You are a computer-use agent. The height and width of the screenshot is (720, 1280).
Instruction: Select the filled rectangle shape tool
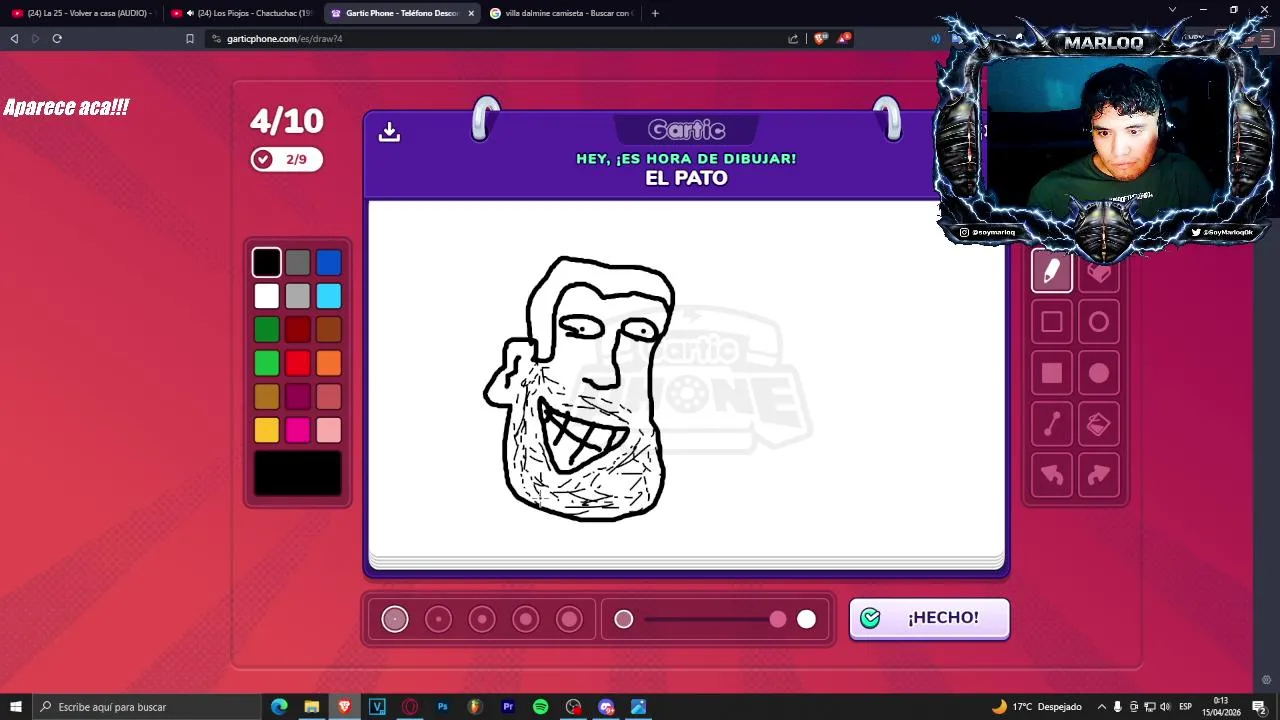[x=1051, y=373]
